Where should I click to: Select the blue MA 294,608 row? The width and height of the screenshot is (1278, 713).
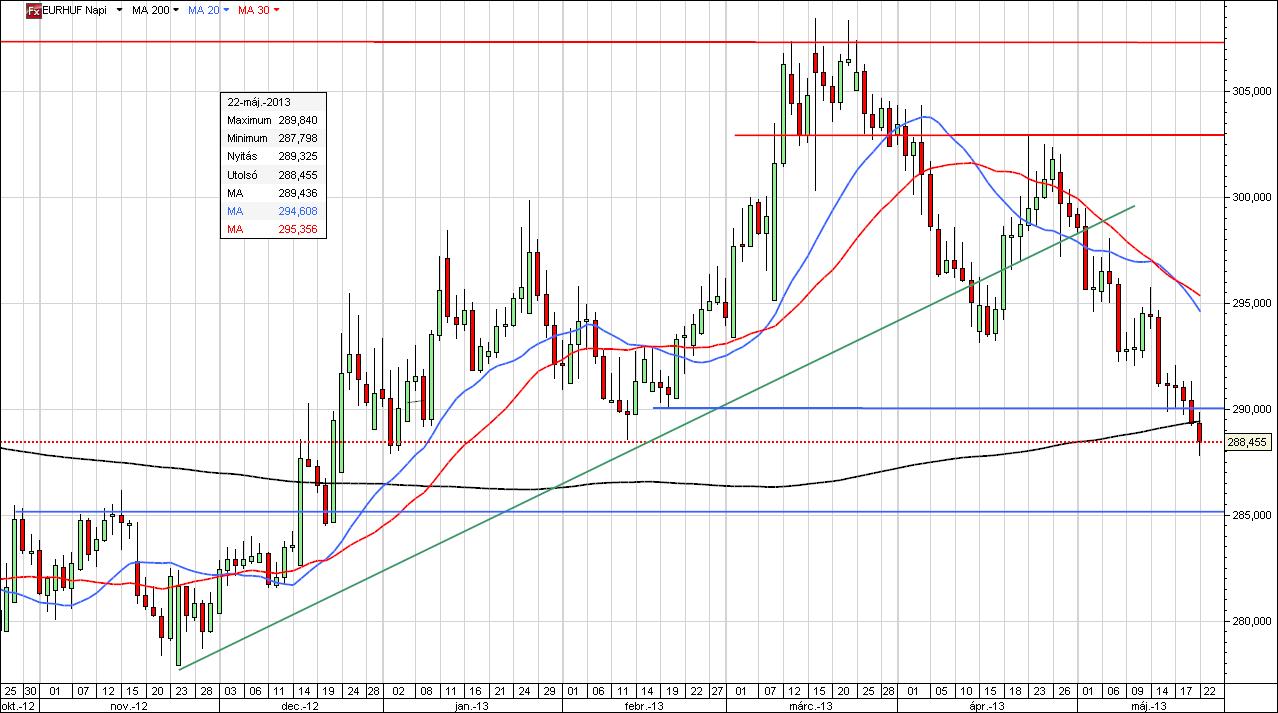272,211
